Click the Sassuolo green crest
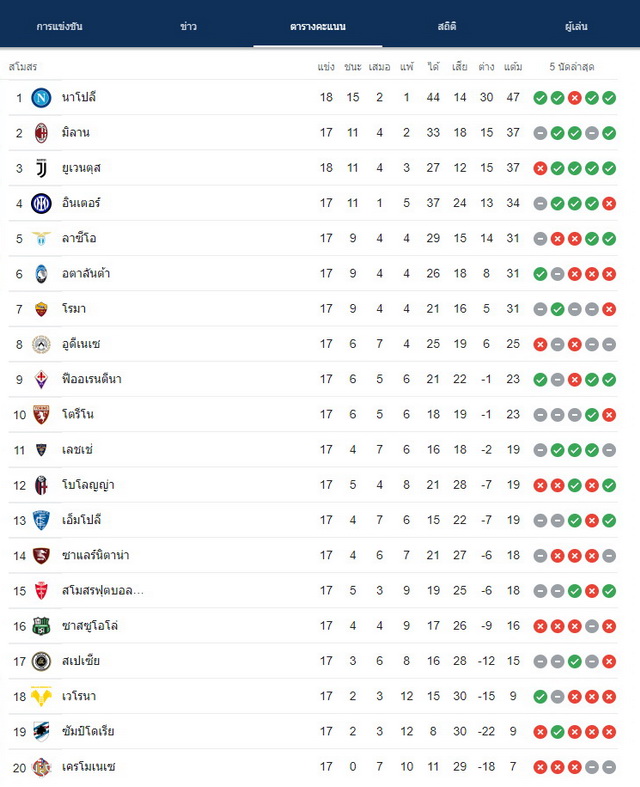 [x=41, y=626]
